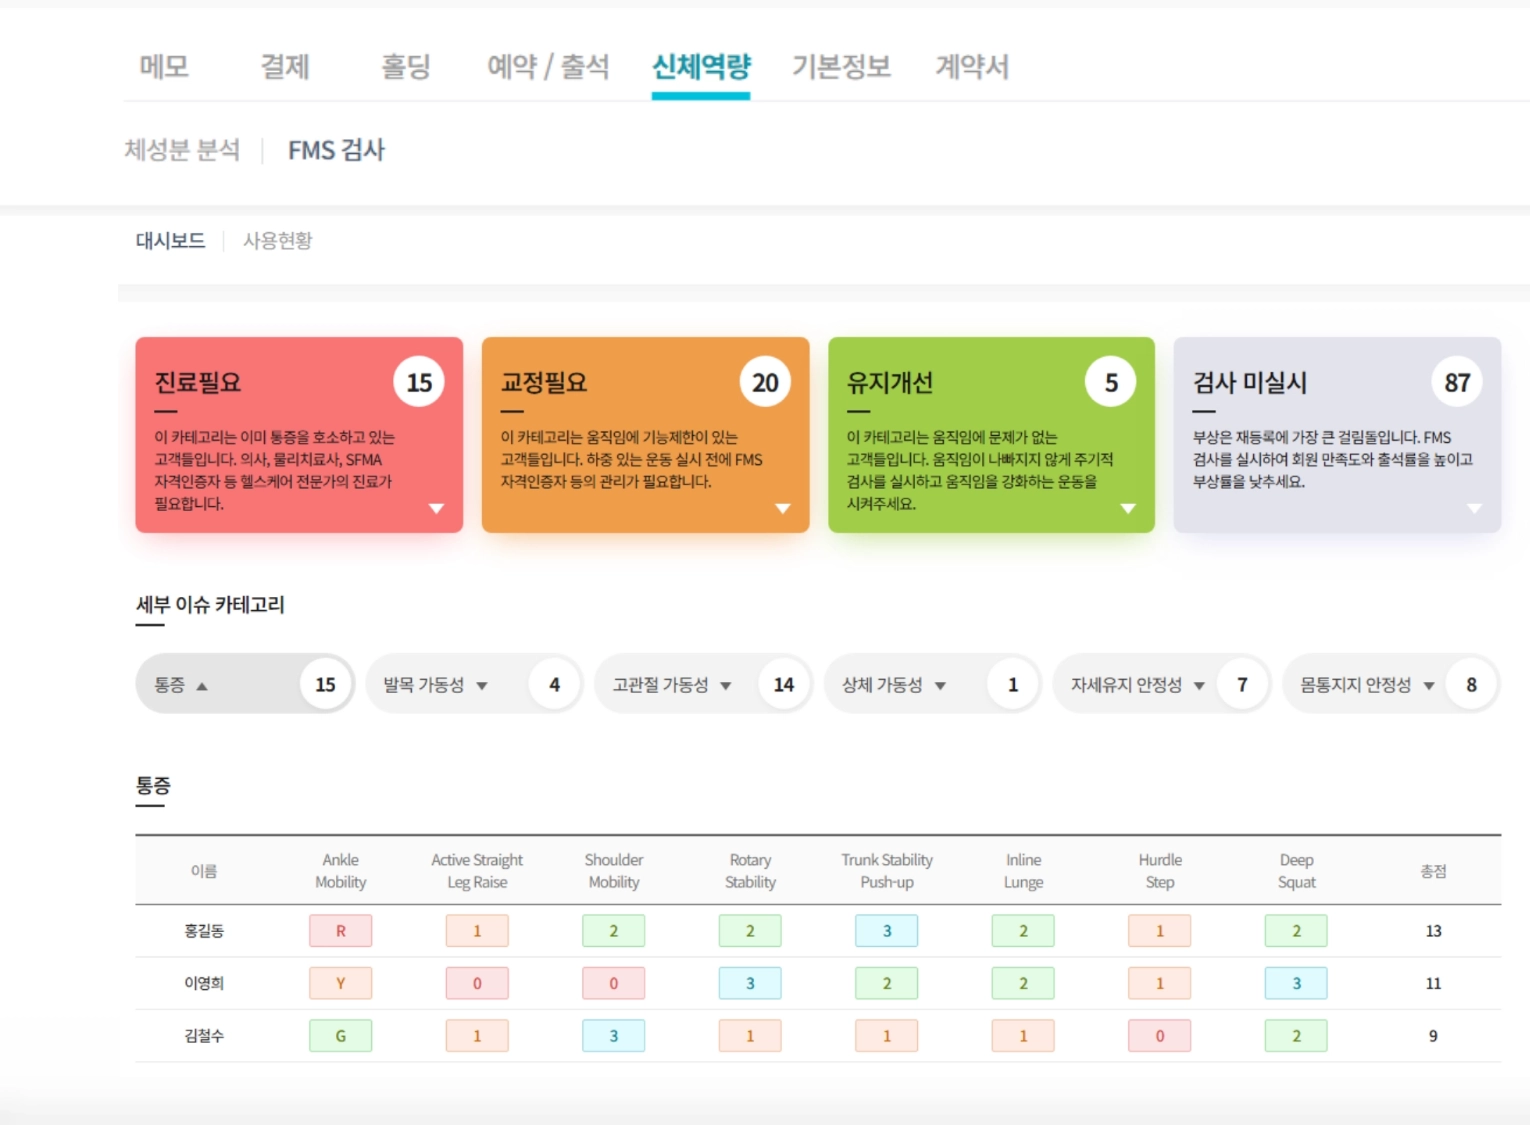The width and height of the screenshot is (1530, 1125).
Task: Click 이영희's total score 11
Action: pos(1433,983)
